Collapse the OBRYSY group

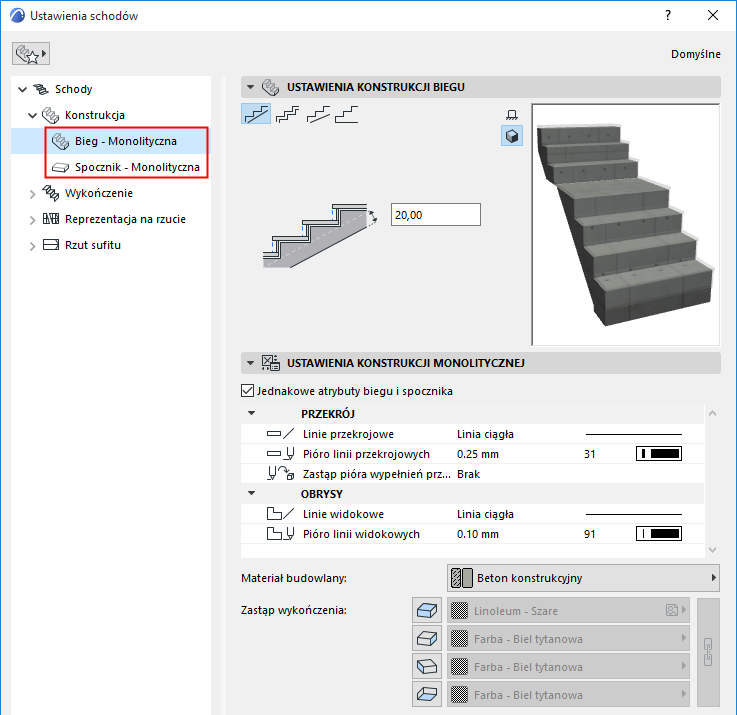click(x=251, y=493)
